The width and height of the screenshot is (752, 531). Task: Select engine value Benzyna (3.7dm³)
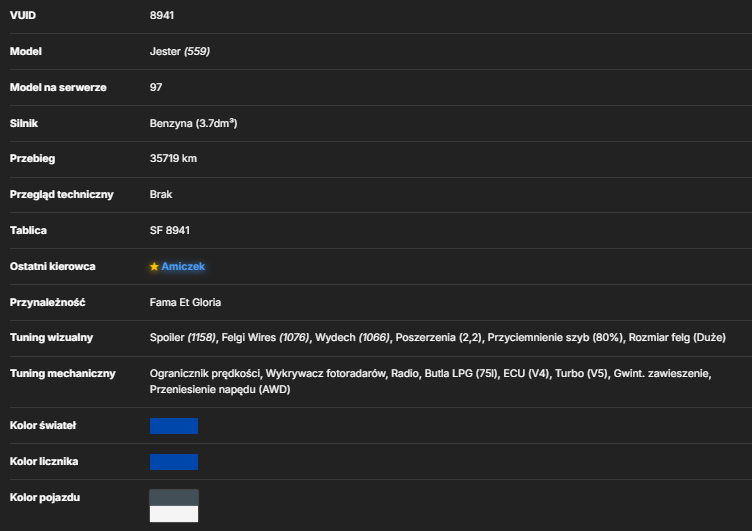pos(193,123)
